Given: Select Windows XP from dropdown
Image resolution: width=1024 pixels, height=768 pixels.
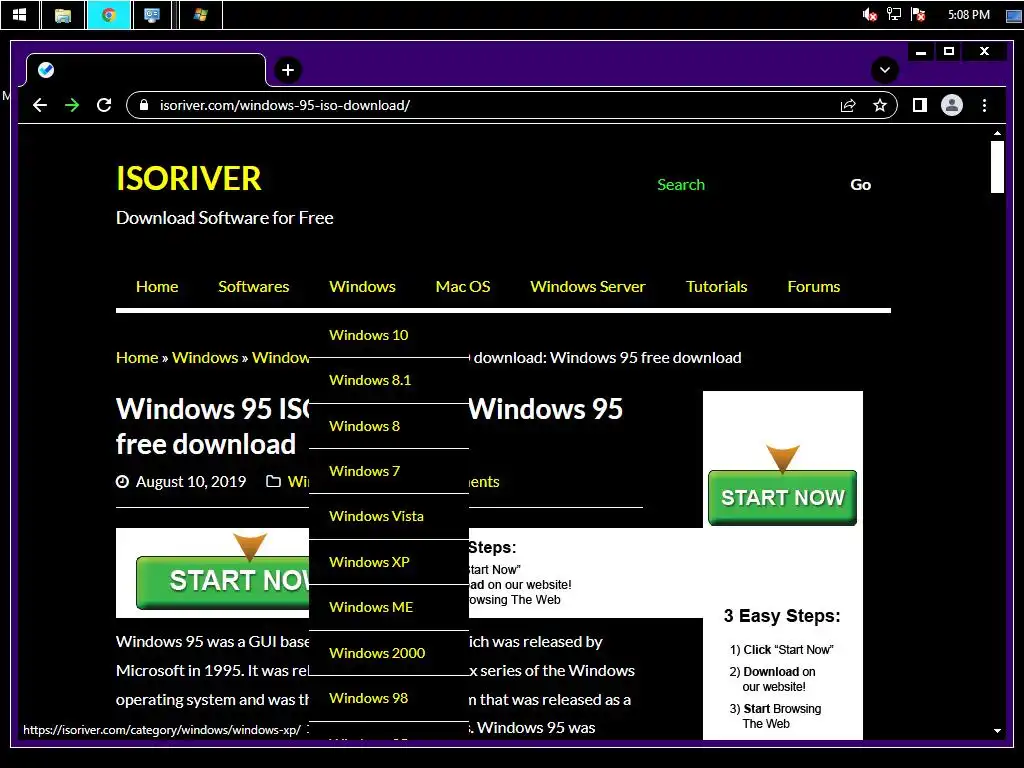Looking at the screenshot, I should click(389, 562).
